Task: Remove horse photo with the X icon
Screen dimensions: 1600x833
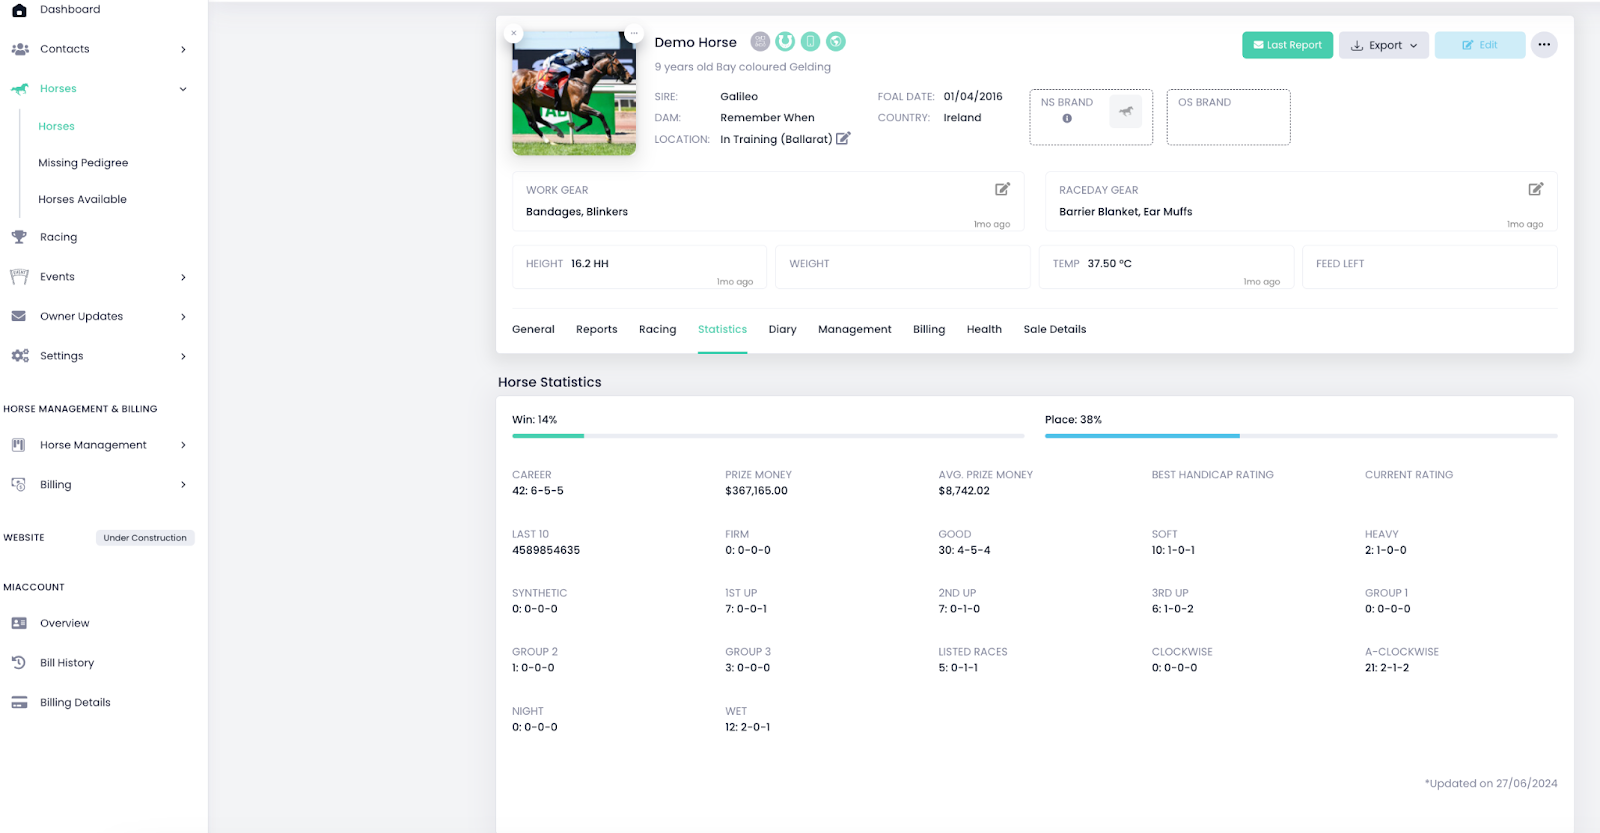Action: 514,33
